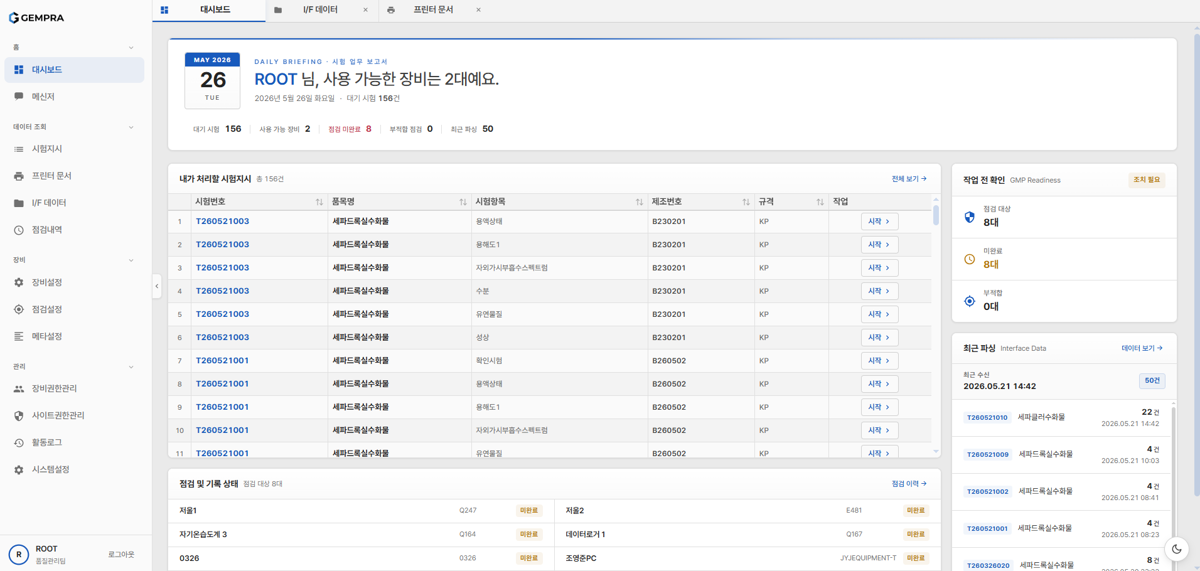Close the 프린터 문서 tab
This screenshot has width=1200, height=571.
tap(478, 10)
